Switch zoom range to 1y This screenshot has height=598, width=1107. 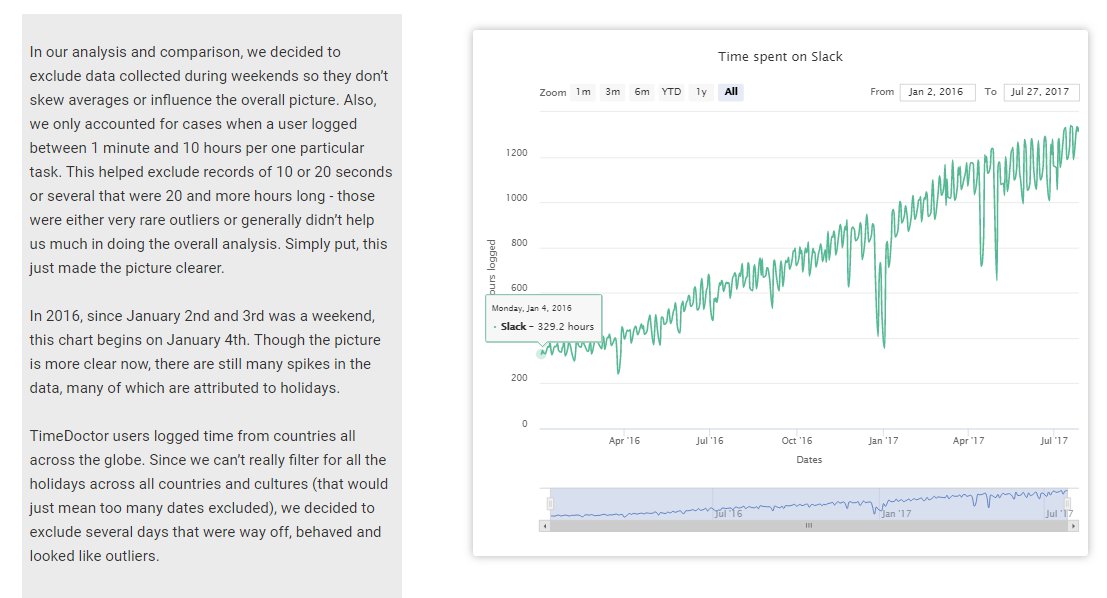pyautogui.click(x=701, y=92)
